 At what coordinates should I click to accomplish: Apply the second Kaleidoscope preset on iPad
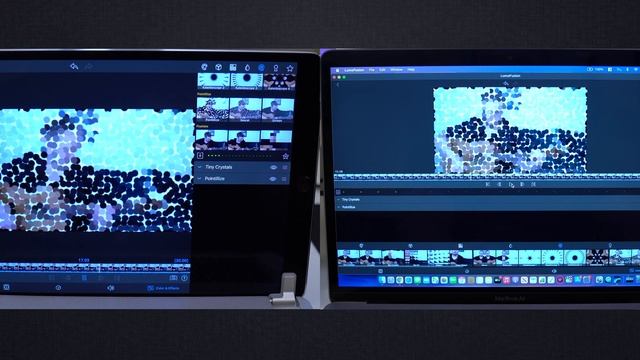tap(246, 81)
